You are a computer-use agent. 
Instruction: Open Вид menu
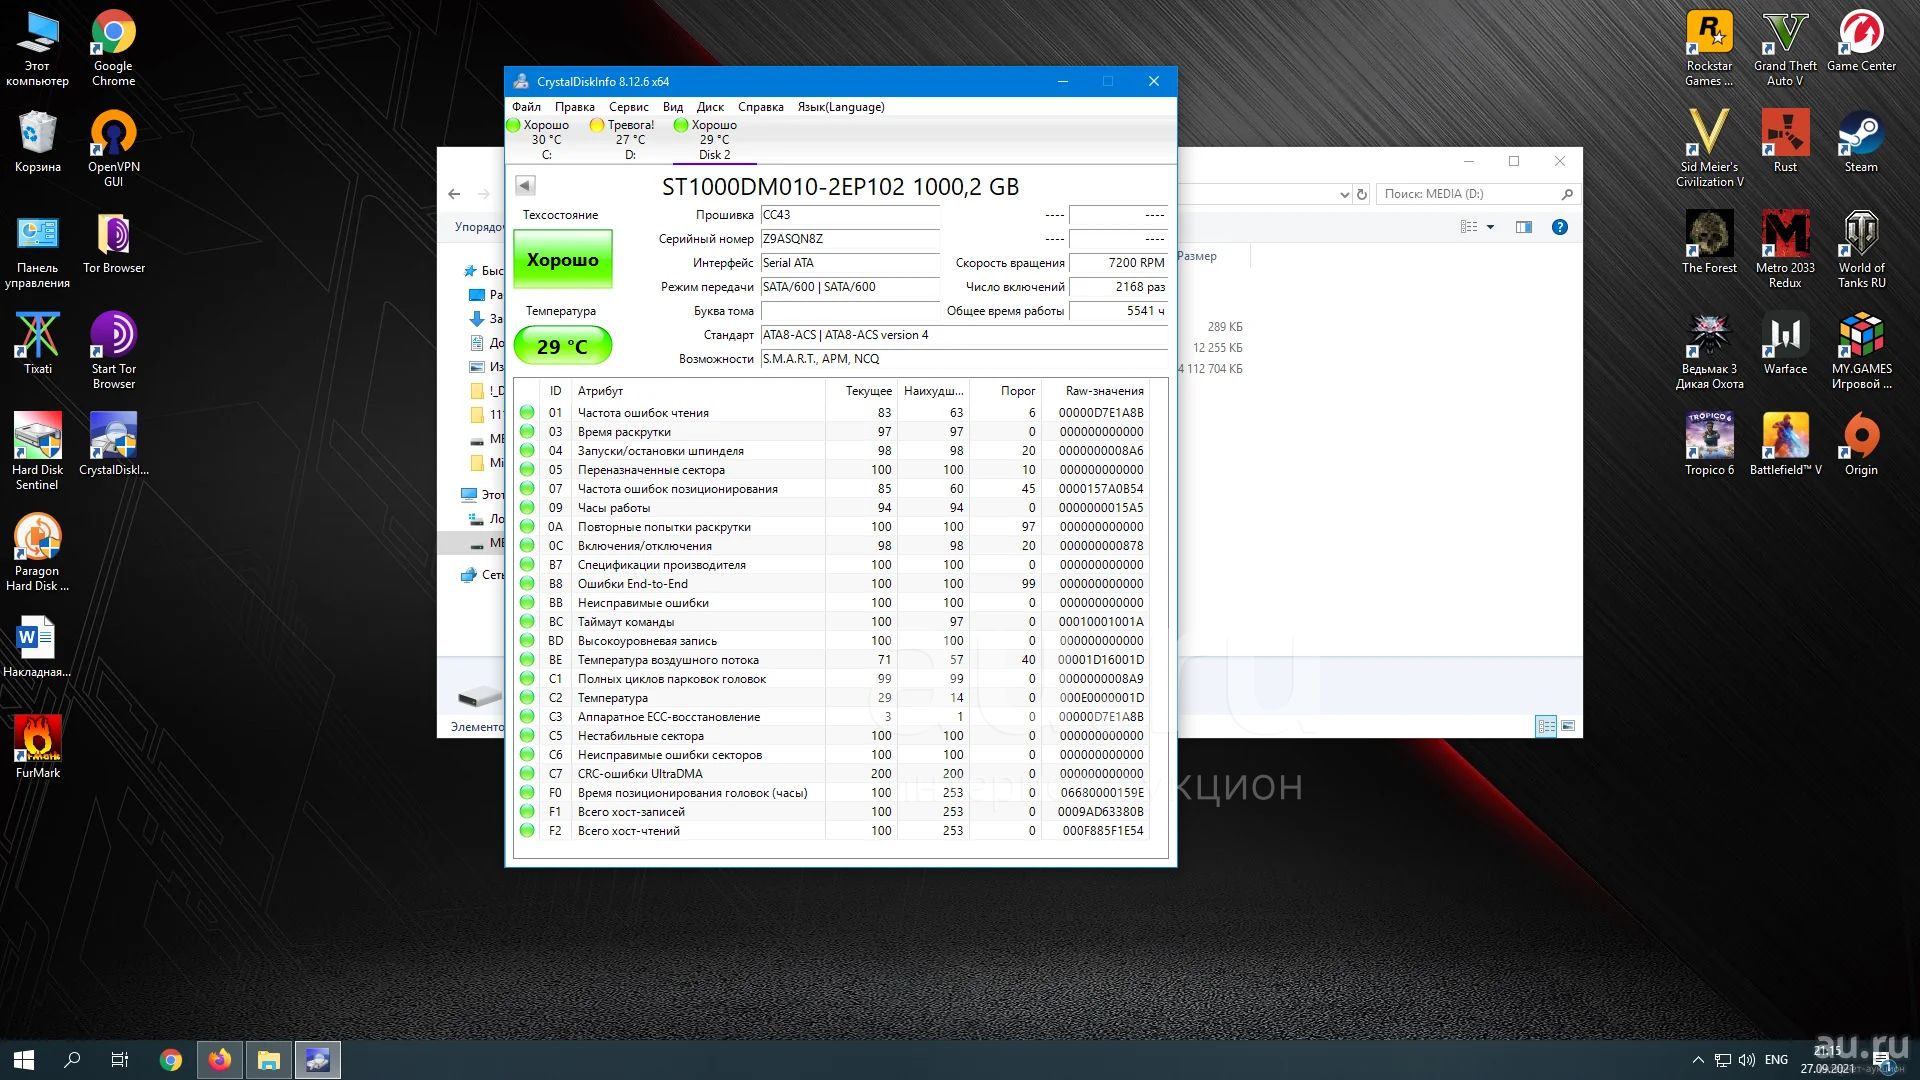pos(673,107)
